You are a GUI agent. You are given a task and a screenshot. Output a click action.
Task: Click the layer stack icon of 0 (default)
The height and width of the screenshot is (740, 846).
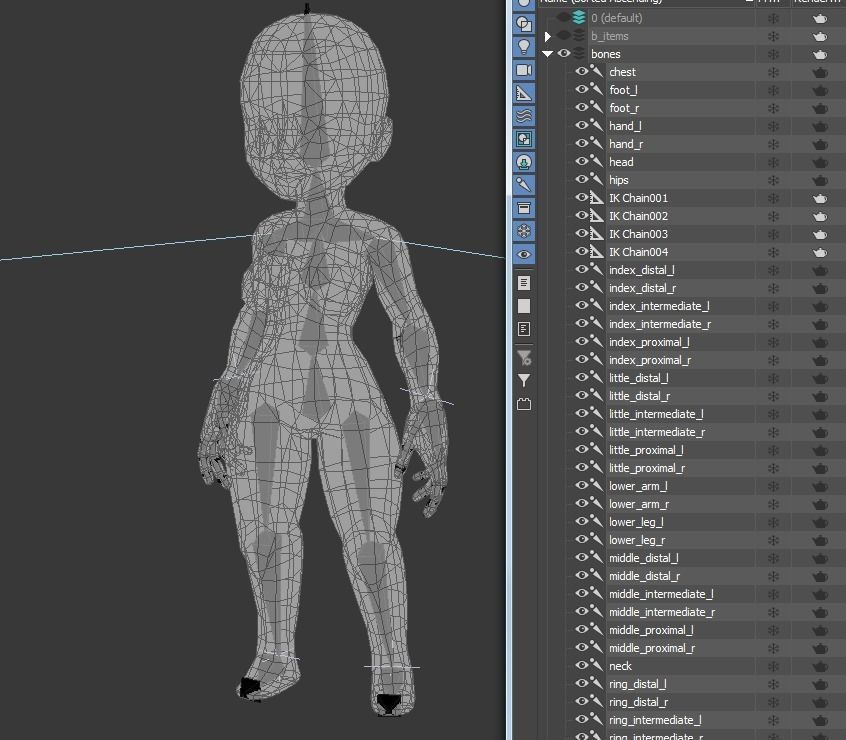coord(579,18)
